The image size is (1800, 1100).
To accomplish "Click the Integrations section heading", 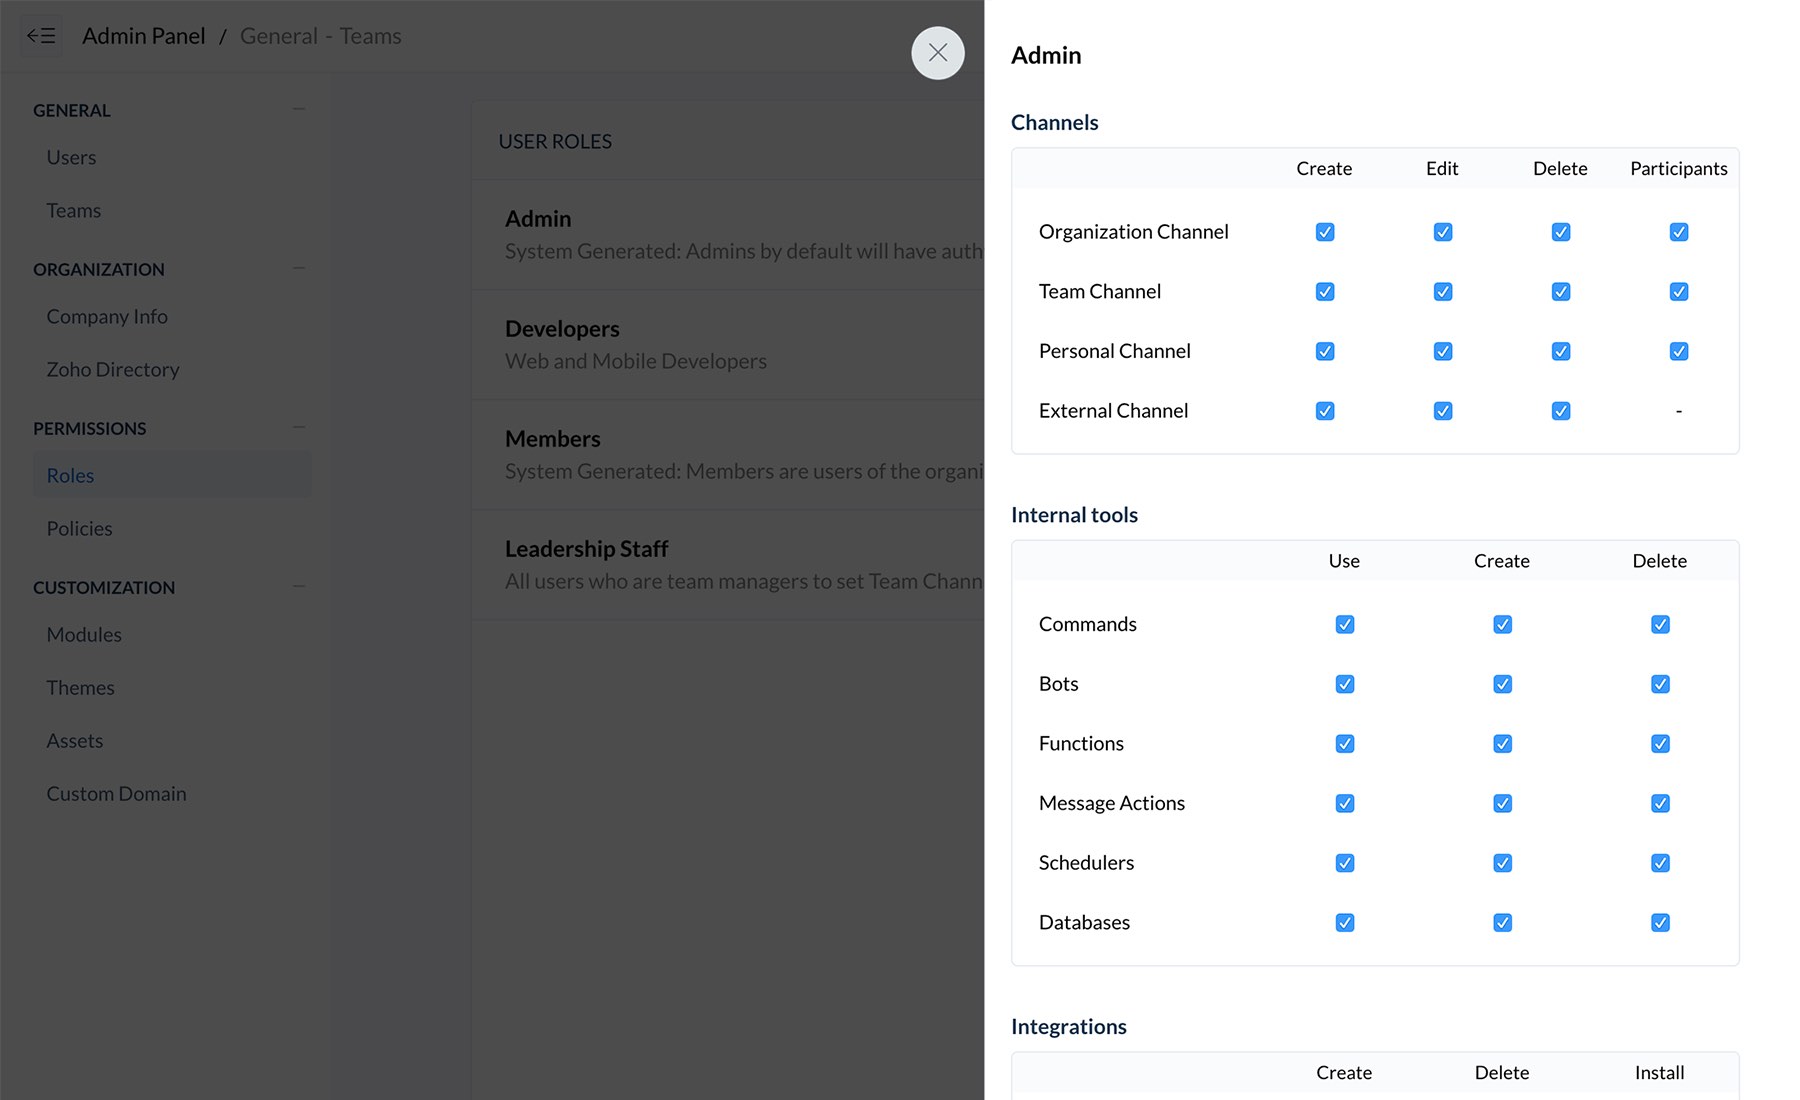I will (1068, 1027).
